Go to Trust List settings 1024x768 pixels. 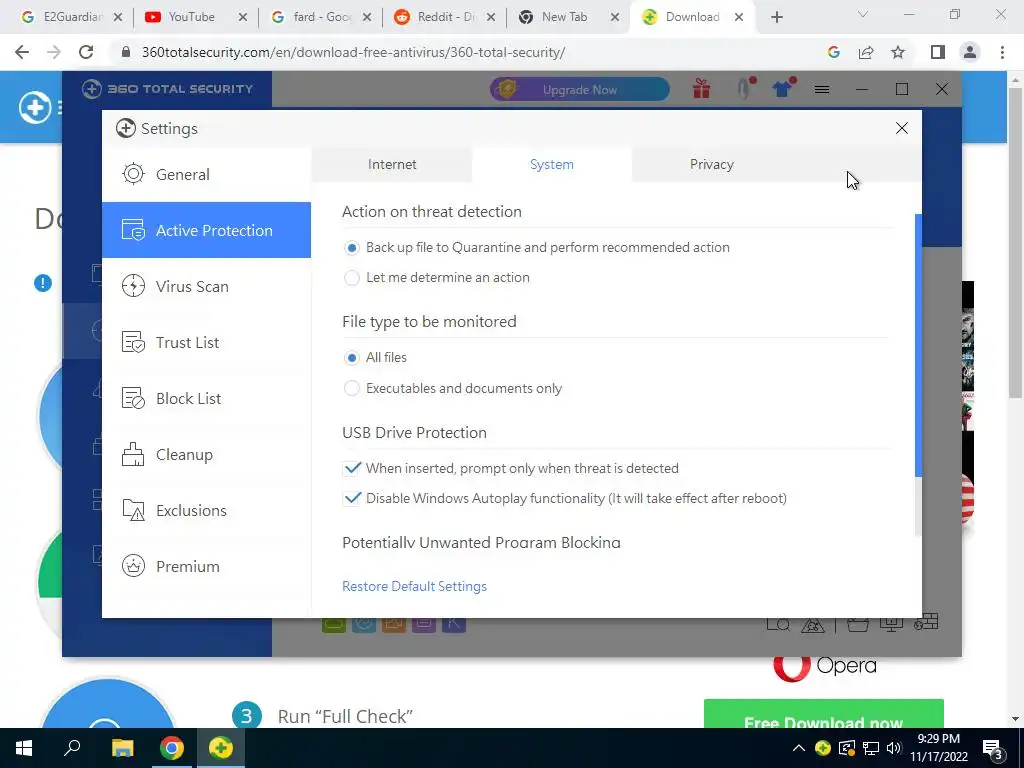click(206, 342)
